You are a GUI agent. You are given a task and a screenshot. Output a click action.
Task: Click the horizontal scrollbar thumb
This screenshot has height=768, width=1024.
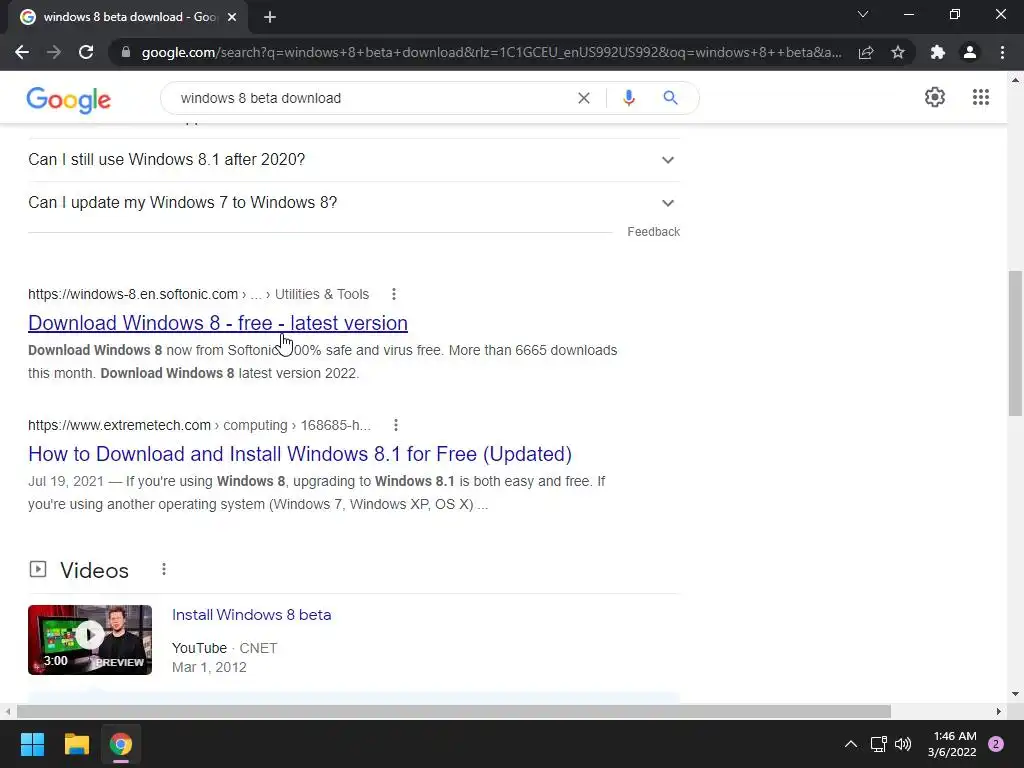point(454,711)
